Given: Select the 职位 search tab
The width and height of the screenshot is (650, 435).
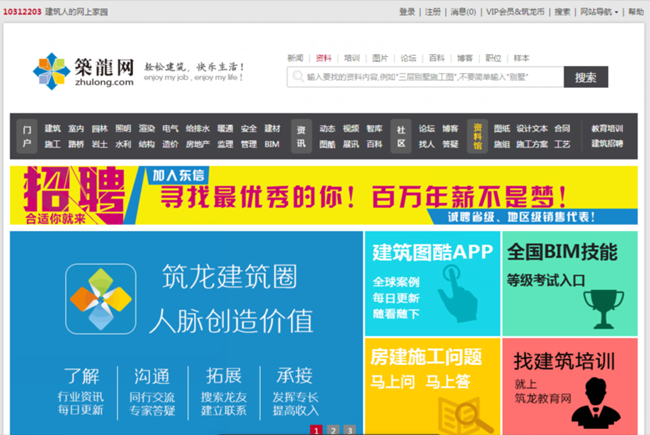Looking at the screenshot, I should [x=493, y=58].
